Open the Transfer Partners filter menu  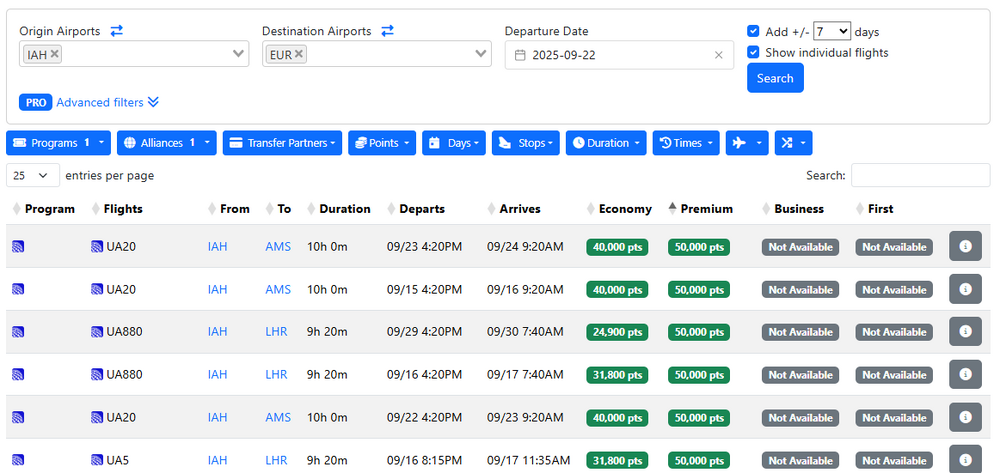click(282, 143)
